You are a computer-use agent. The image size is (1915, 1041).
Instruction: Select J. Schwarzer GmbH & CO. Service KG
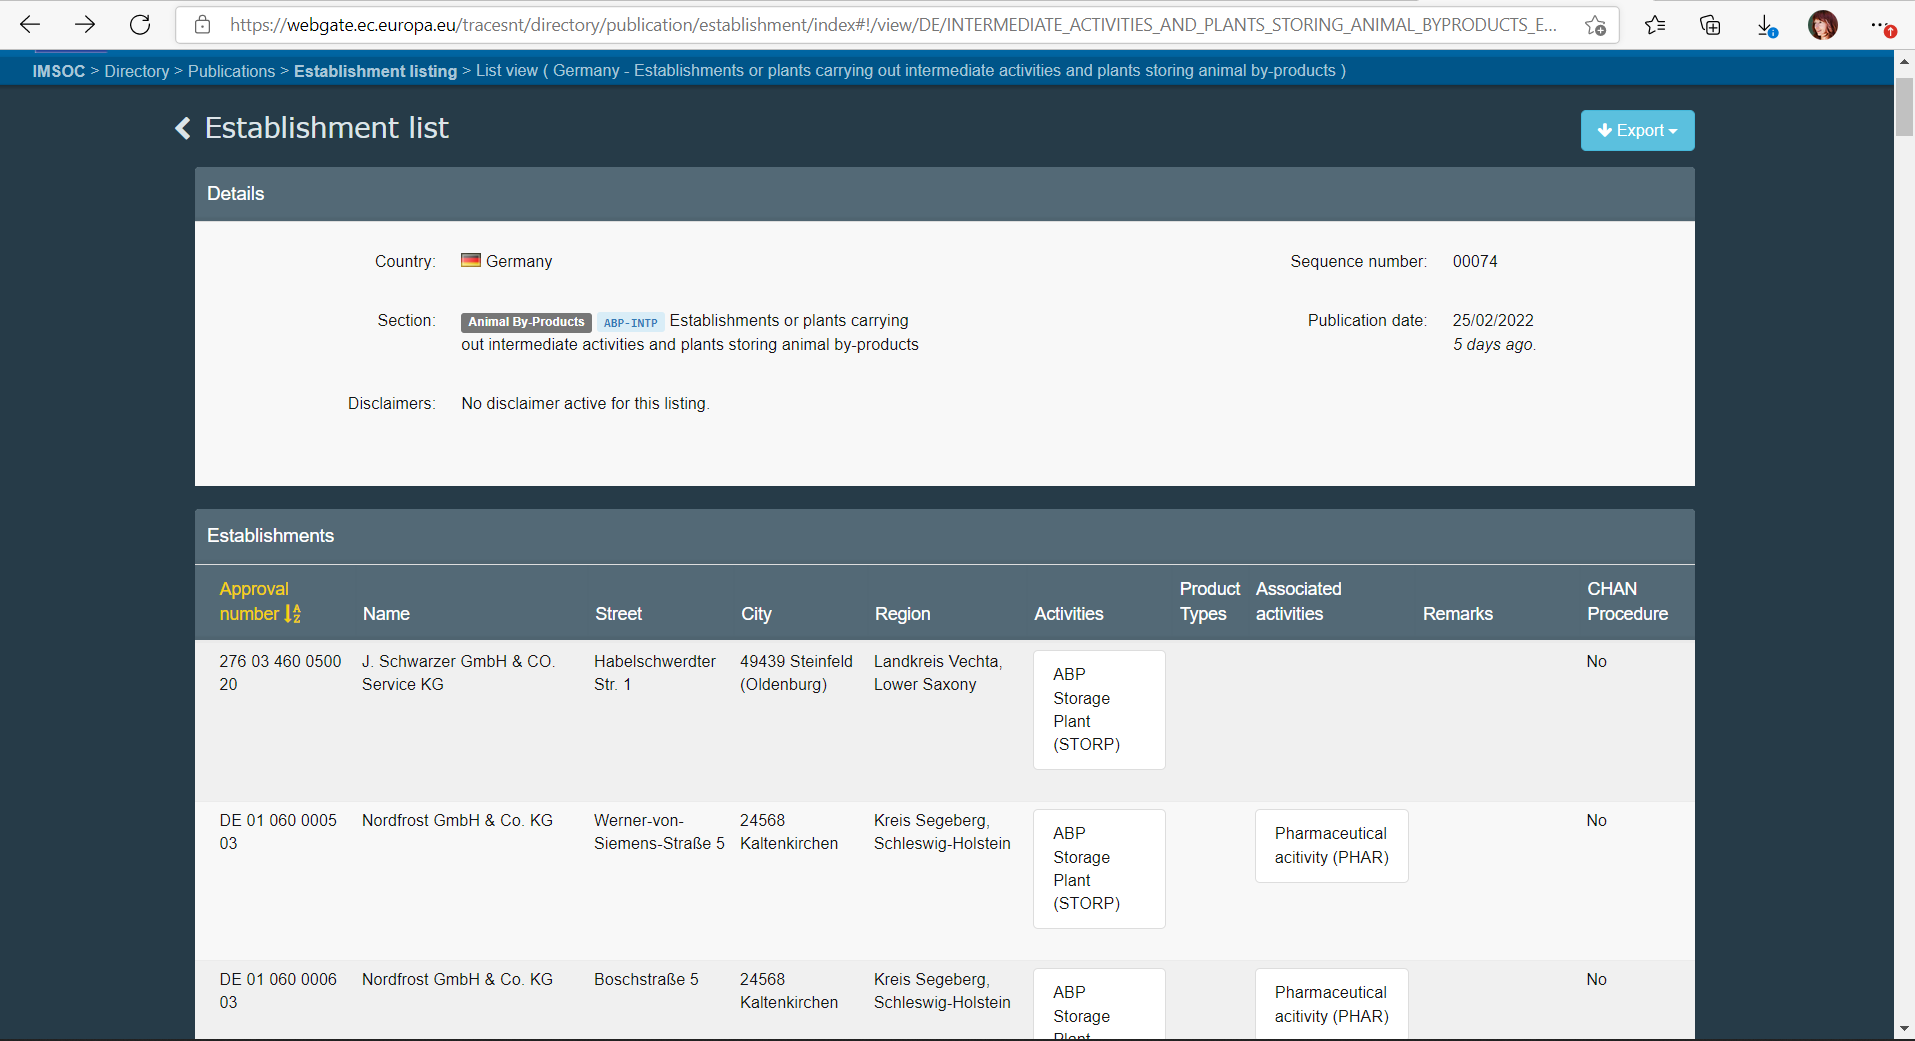click(x=458, y=673)
